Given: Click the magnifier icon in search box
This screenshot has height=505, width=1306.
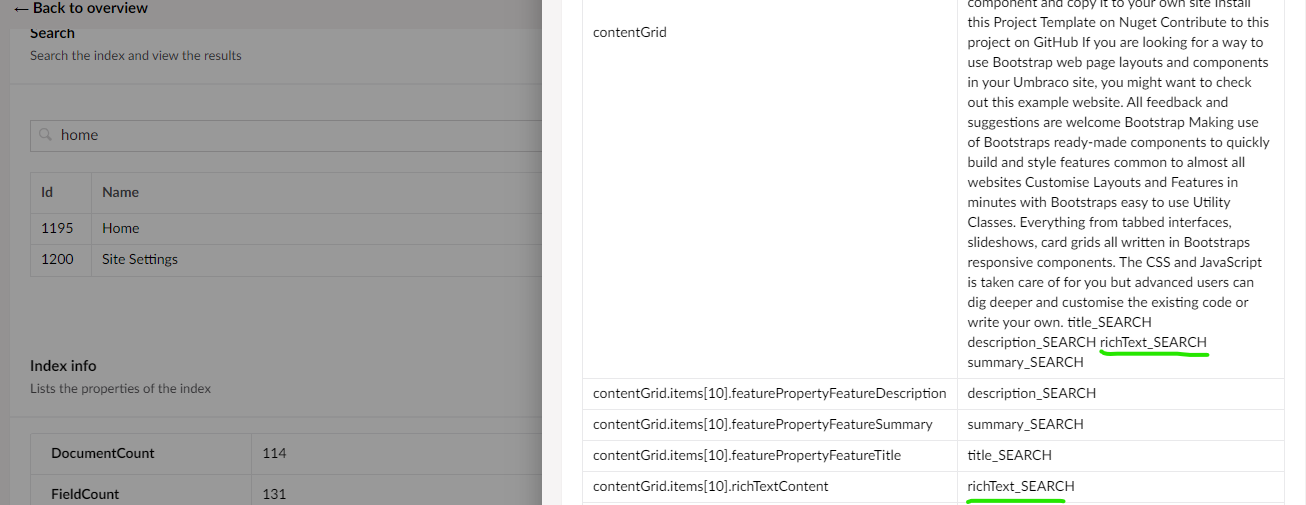Looking at the screenshot, I should coord(45,135).
